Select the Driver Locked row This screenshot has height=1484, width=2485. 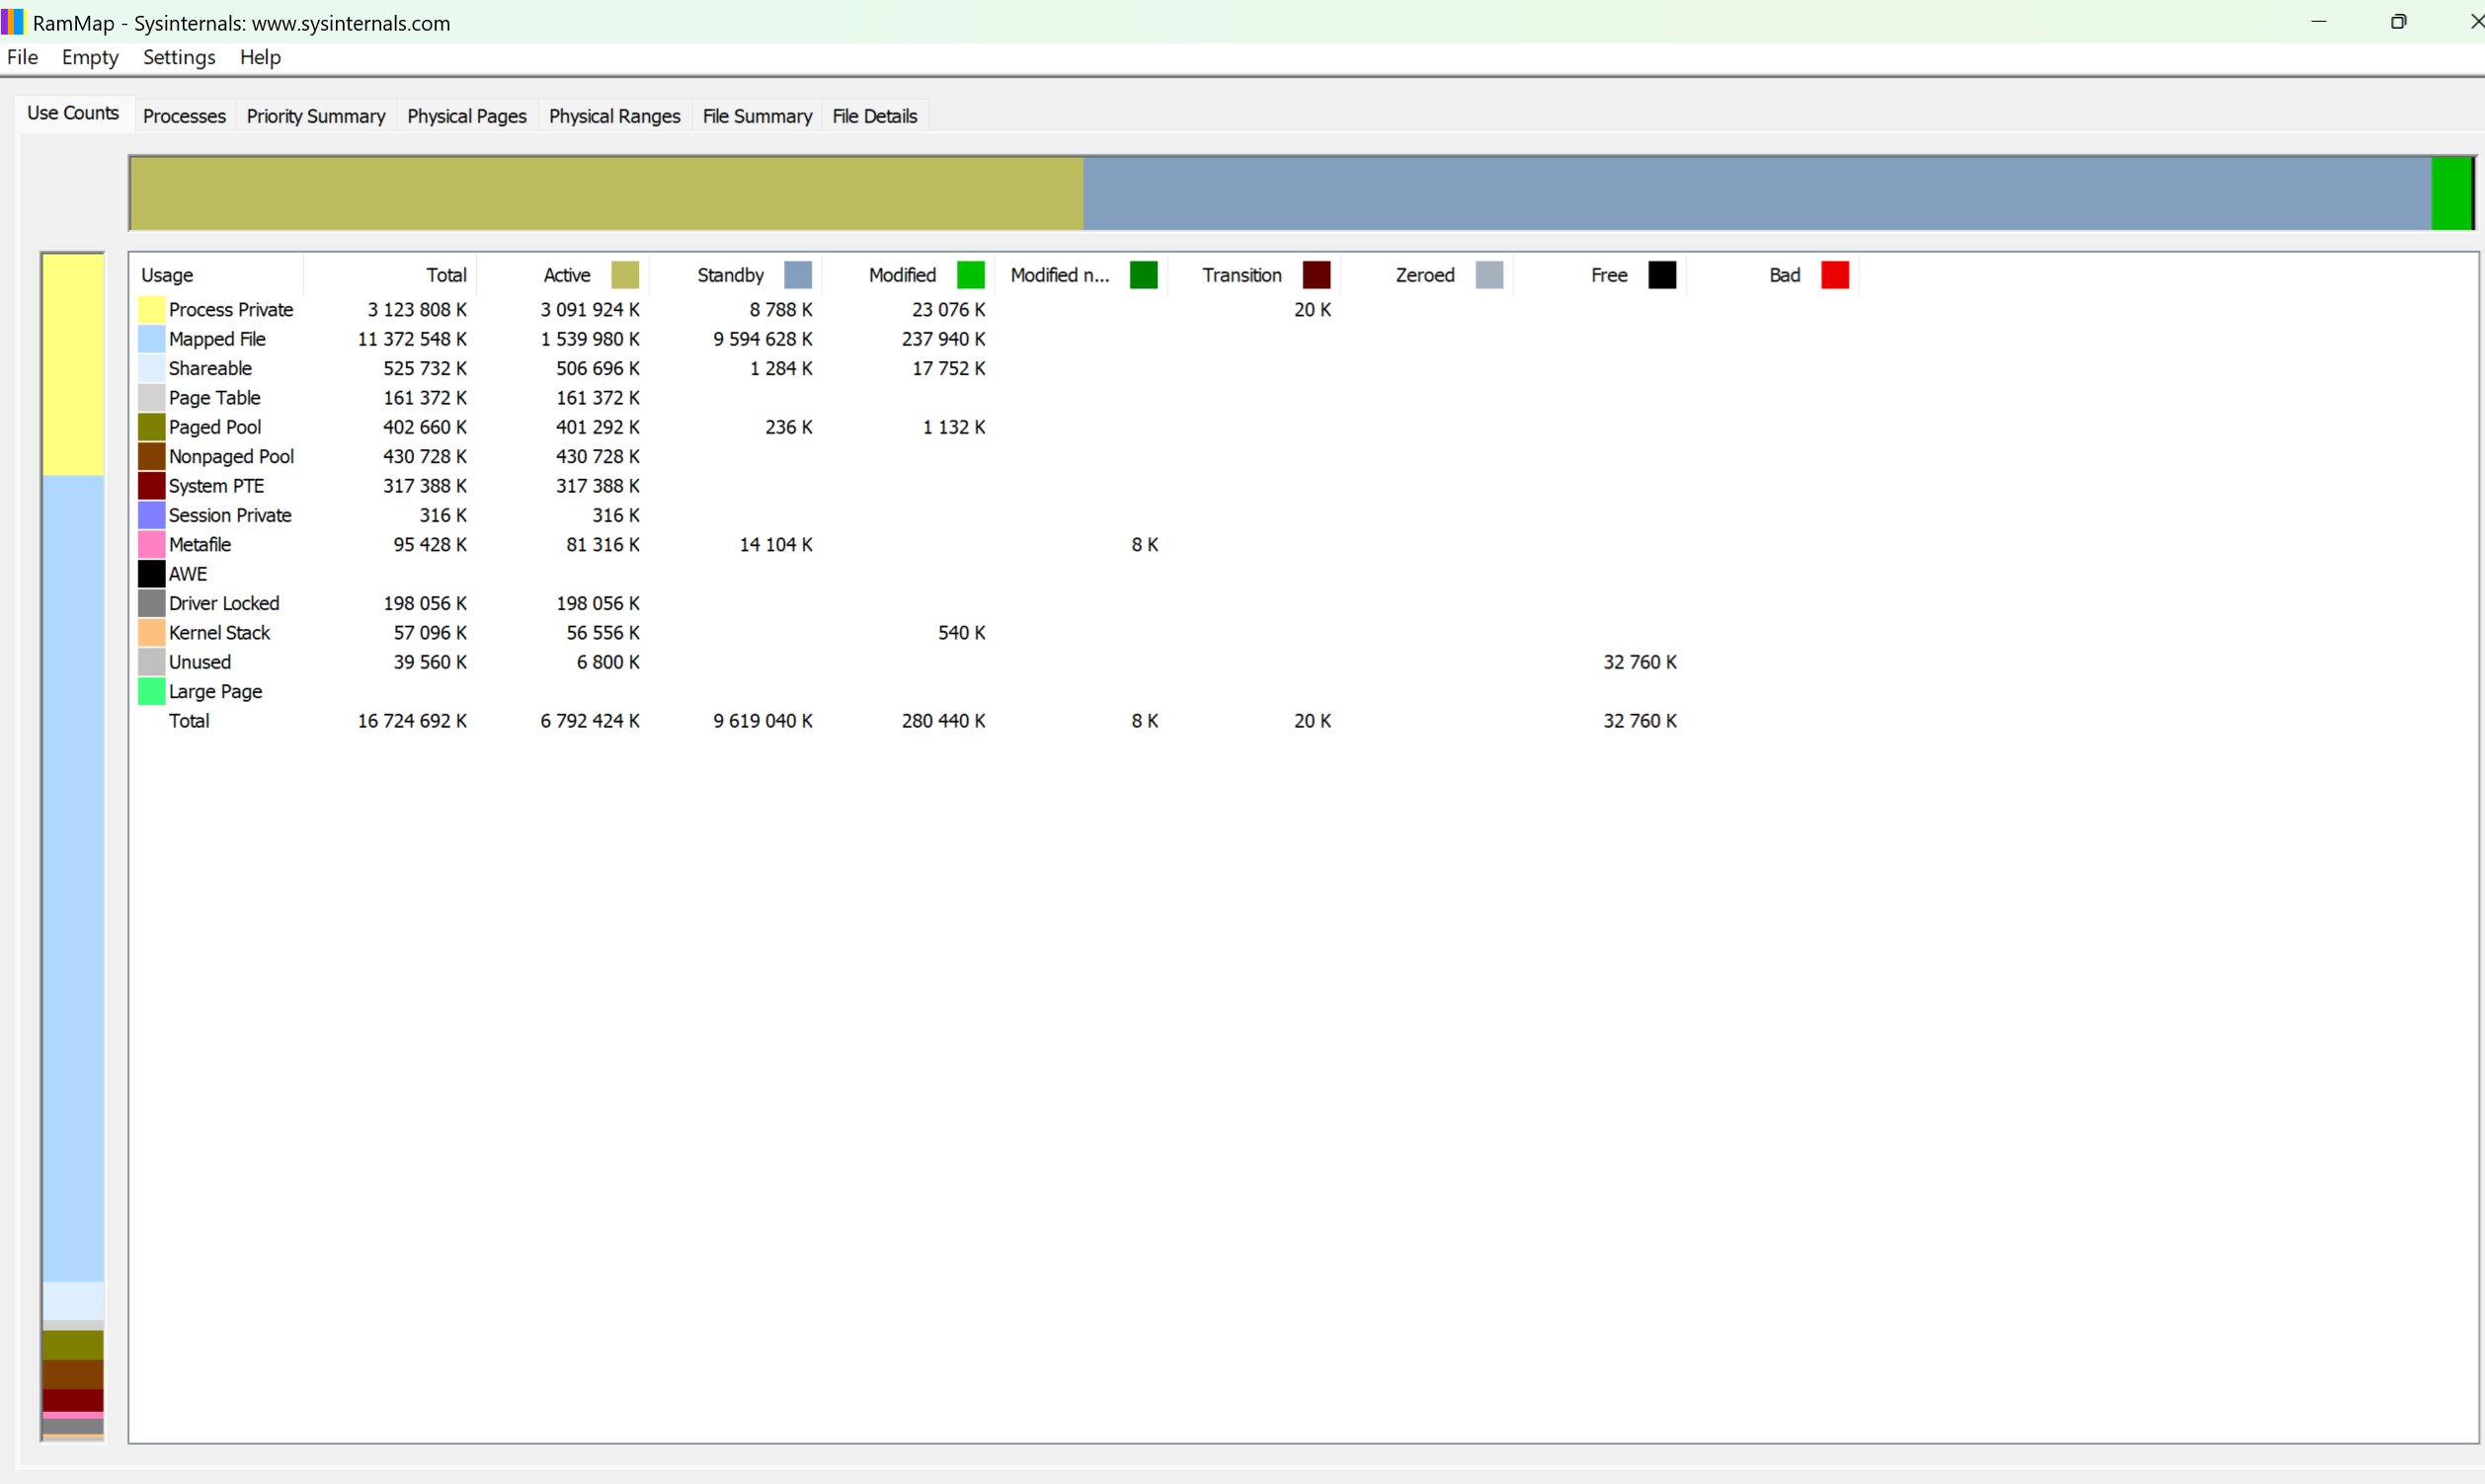click(x=224, y=603)
